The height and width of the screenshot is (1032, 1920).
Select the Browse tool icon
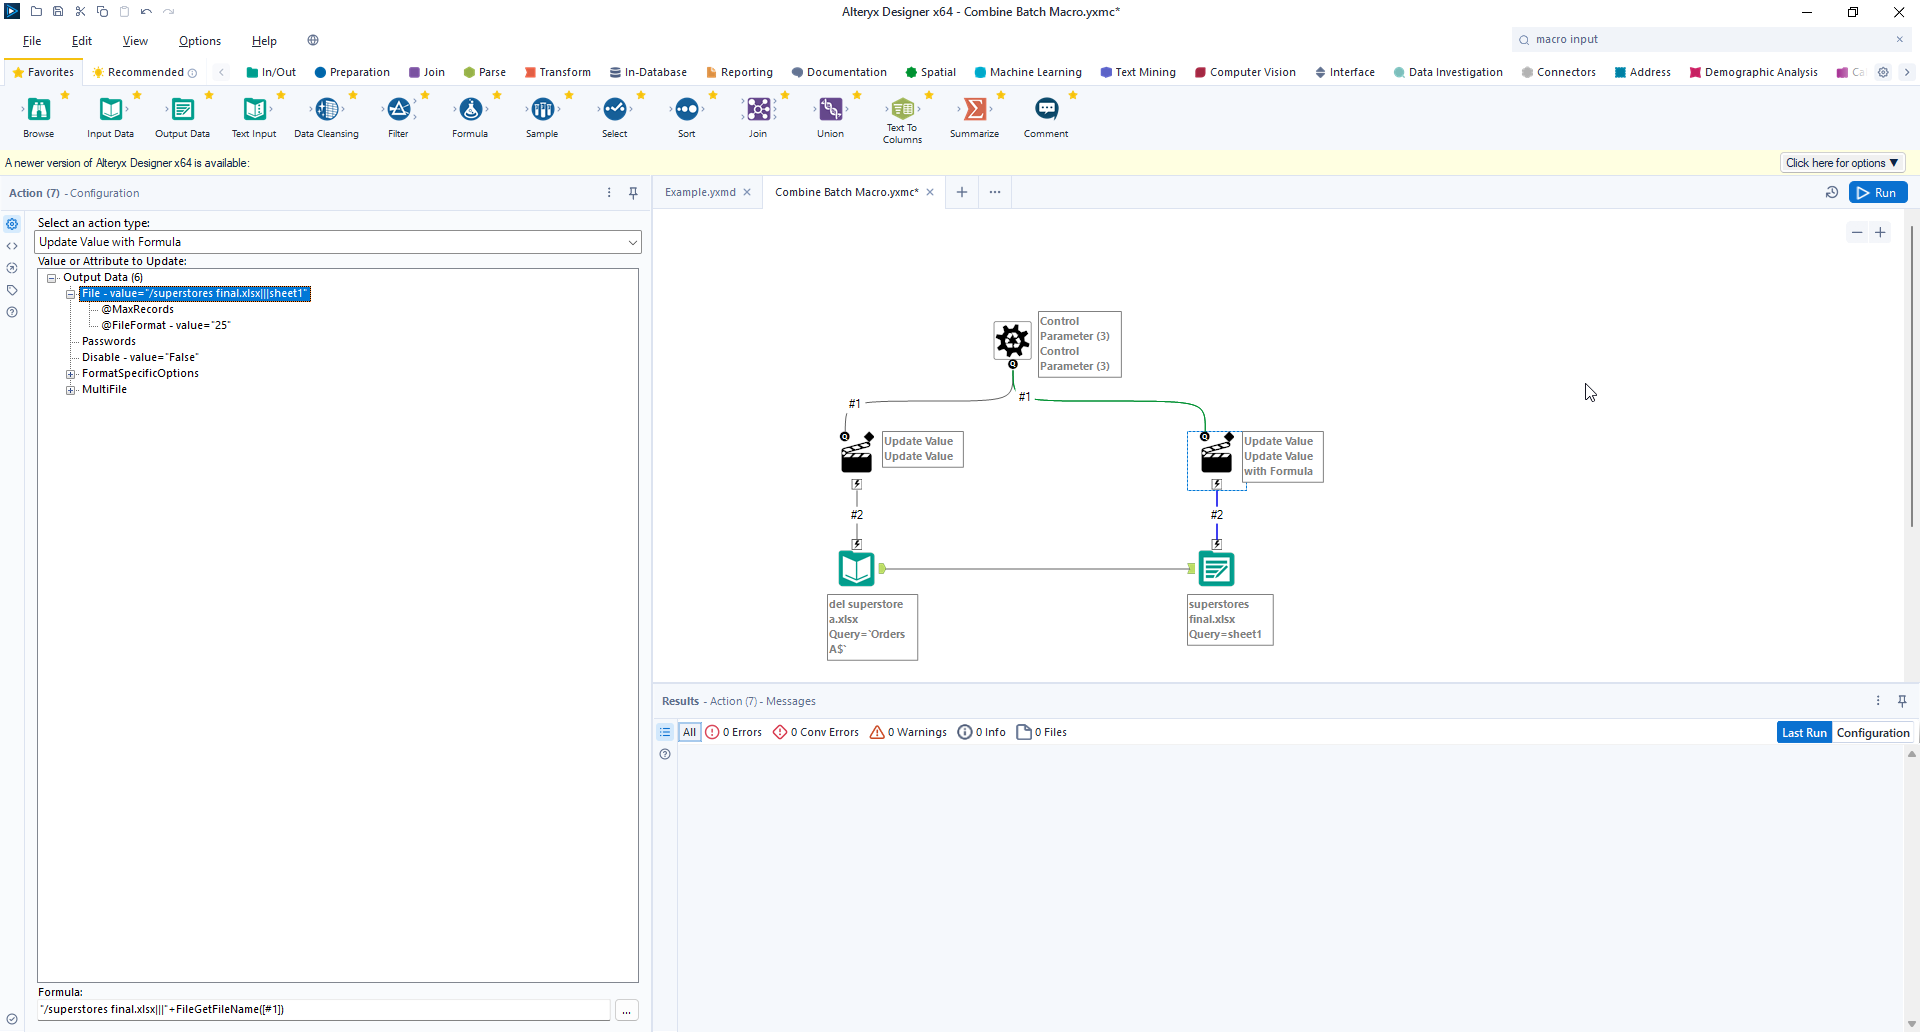pyautogui.click(x=39, y=110)
